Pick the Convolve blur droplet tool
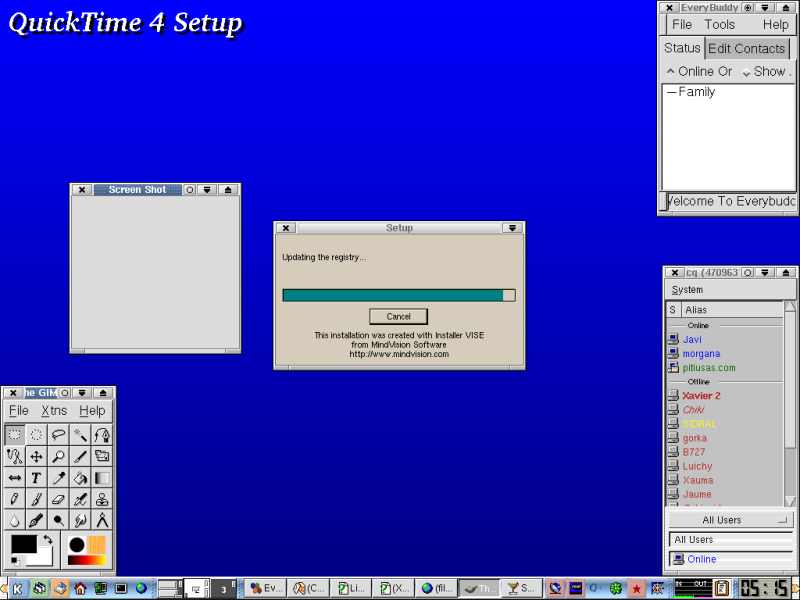 (14, 520)
